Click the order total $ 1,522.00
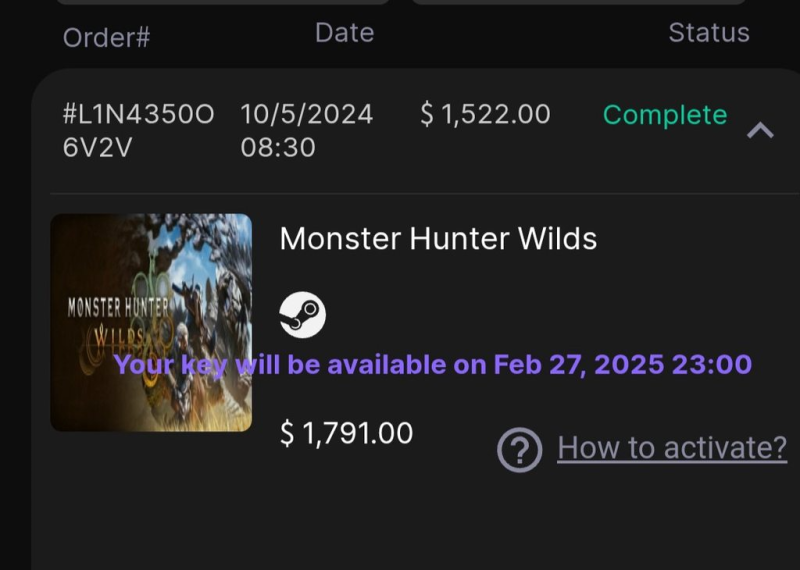800x570 pixels. pyautogui.click(x=485, y=115)
